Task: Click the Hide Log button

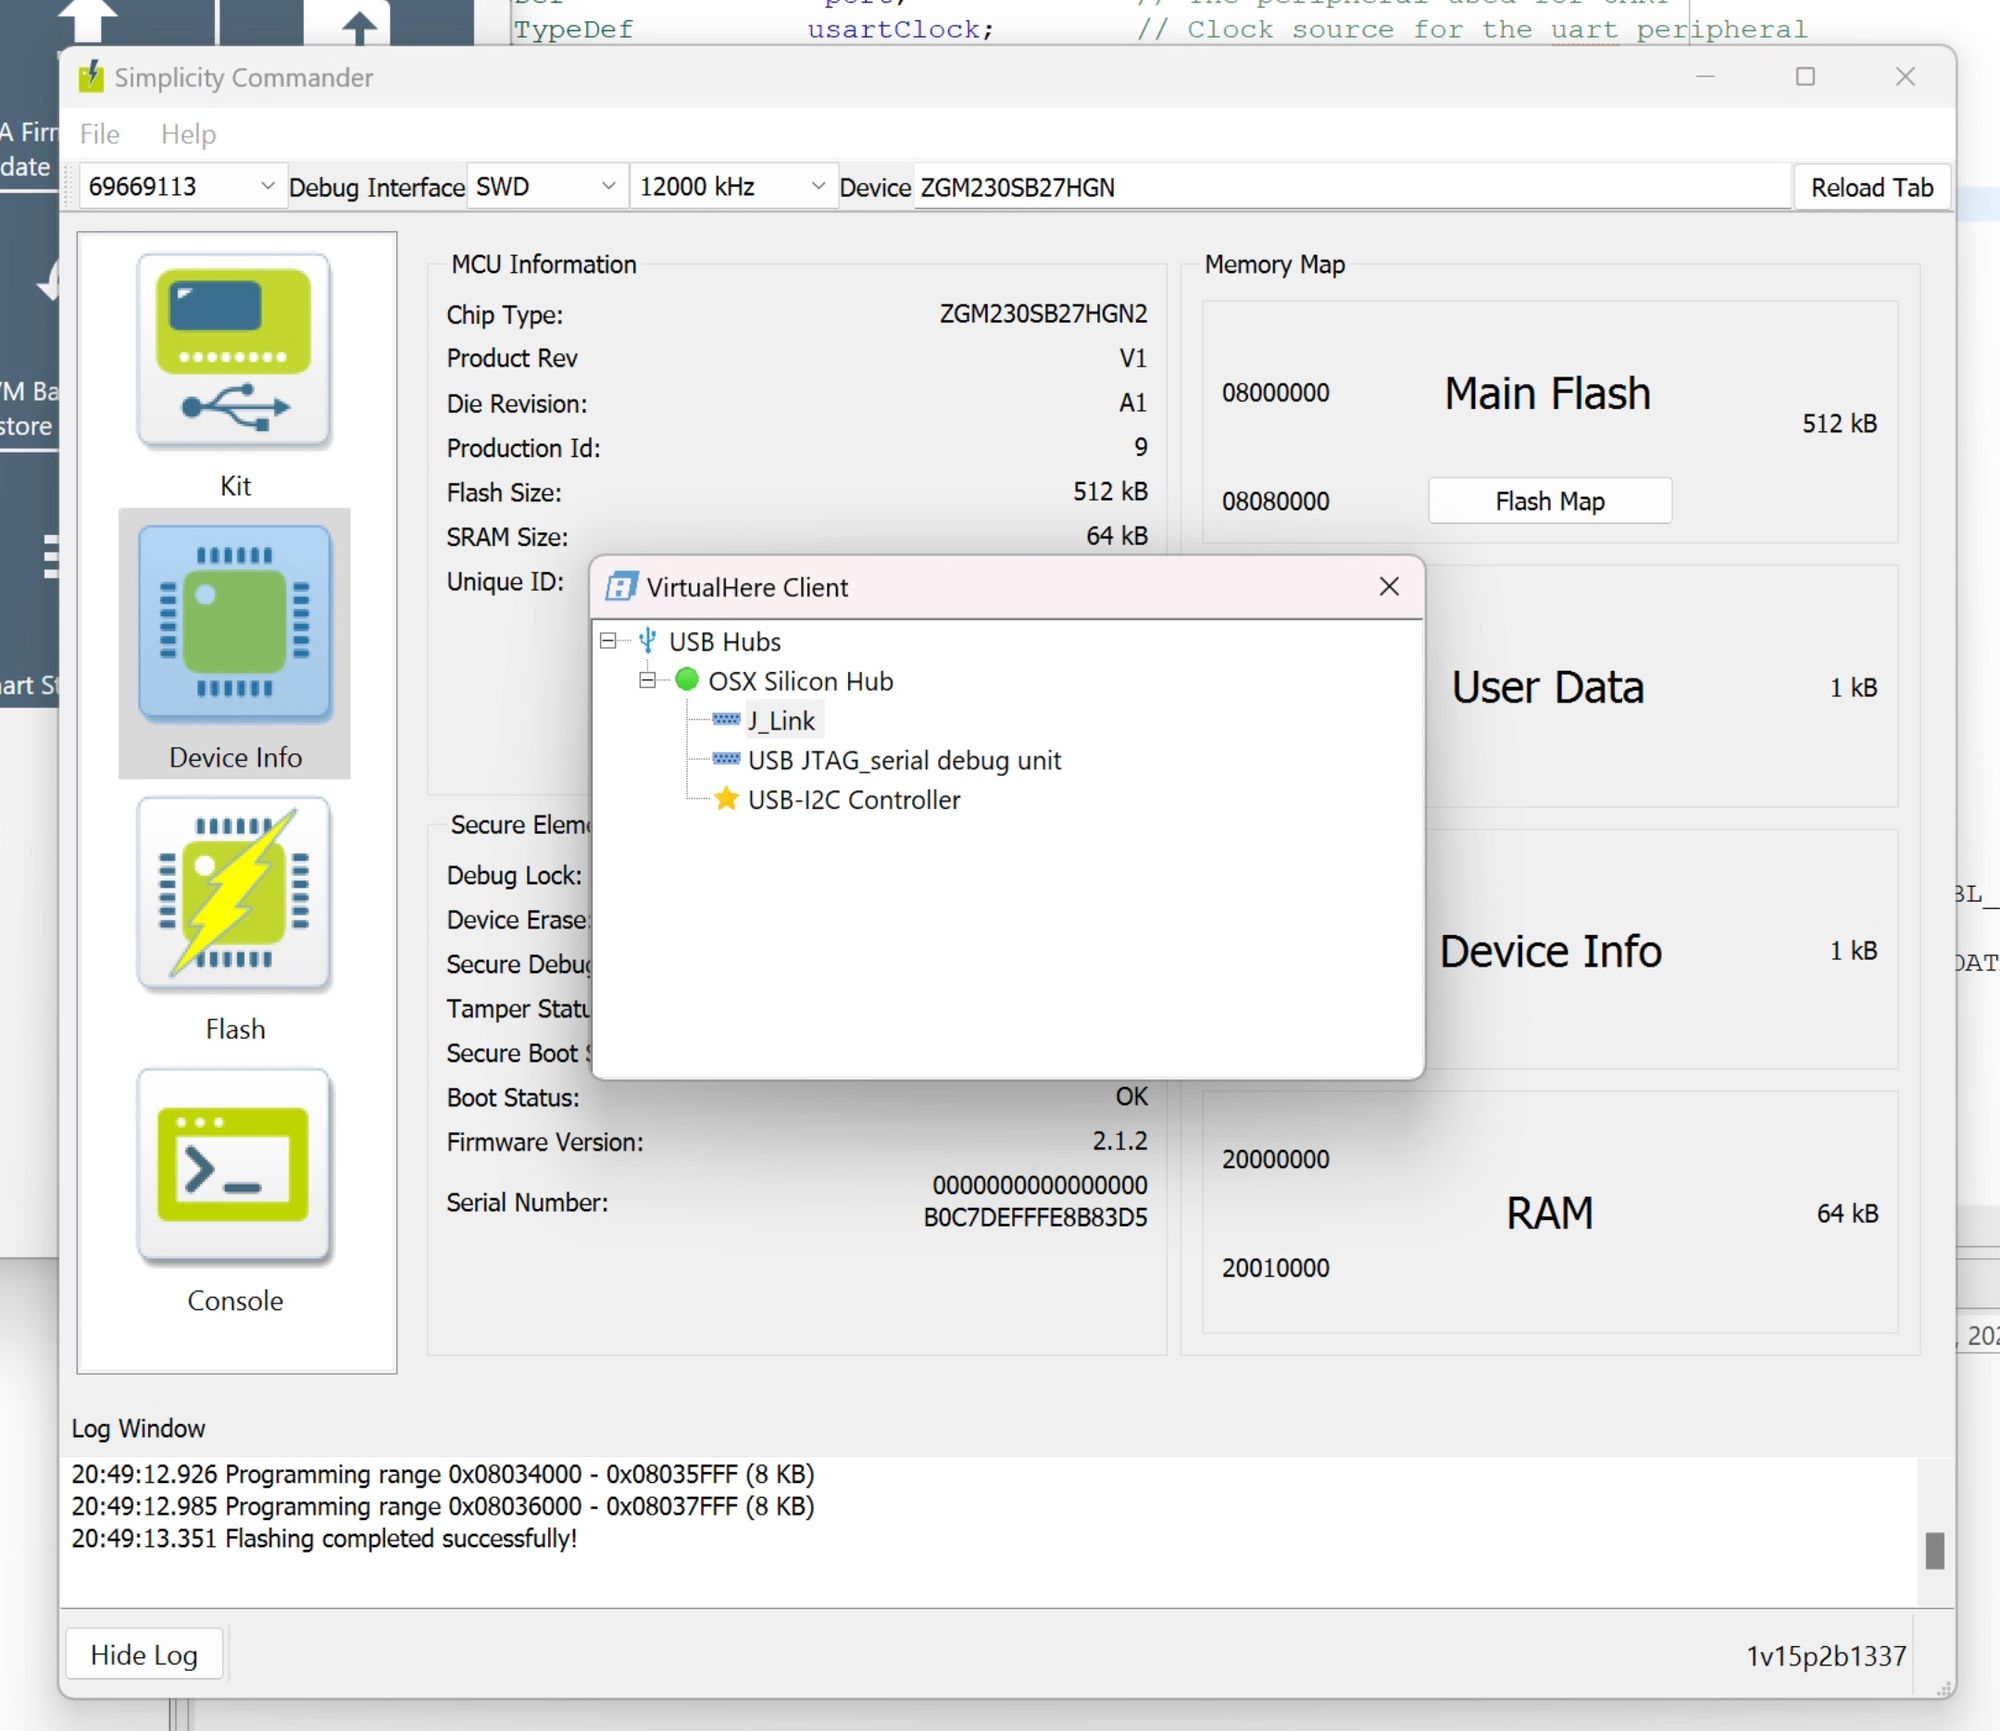Action: pyautogui.click(x=144, y=1655)
